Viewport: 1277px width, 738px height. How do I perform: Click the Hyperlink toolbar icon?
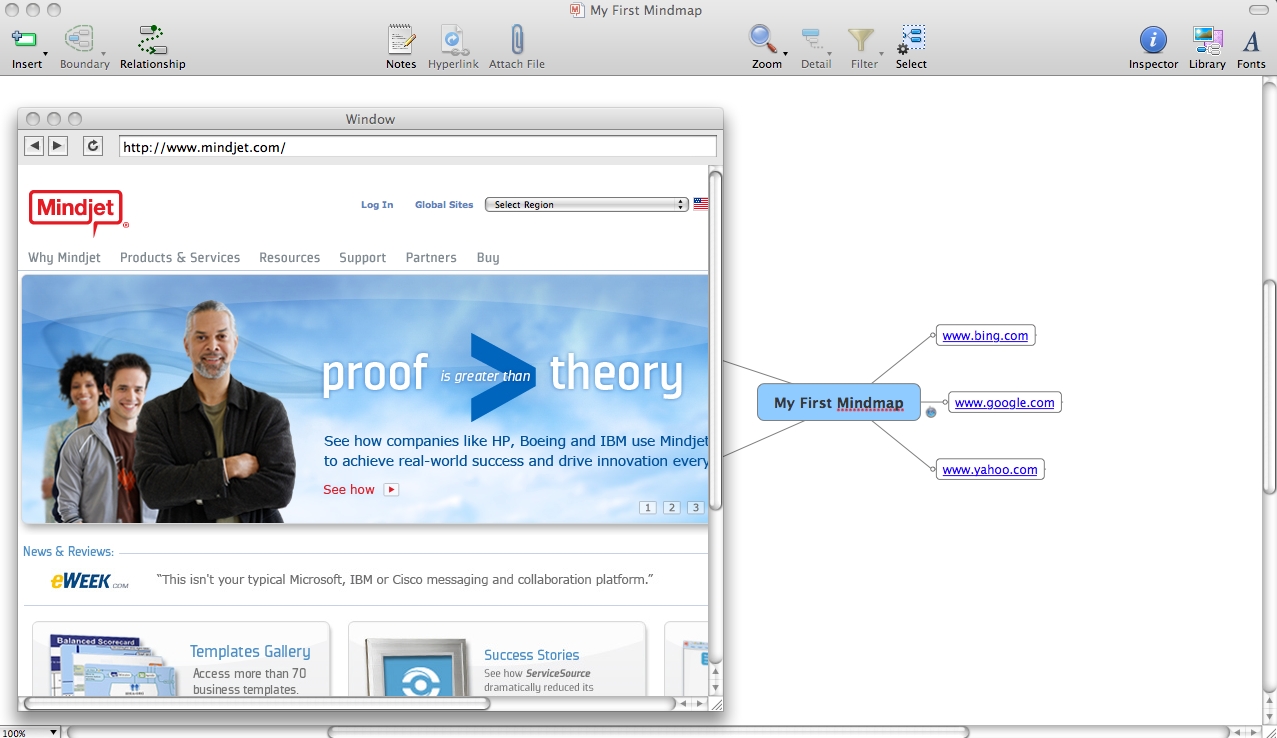tap(453, 40)
